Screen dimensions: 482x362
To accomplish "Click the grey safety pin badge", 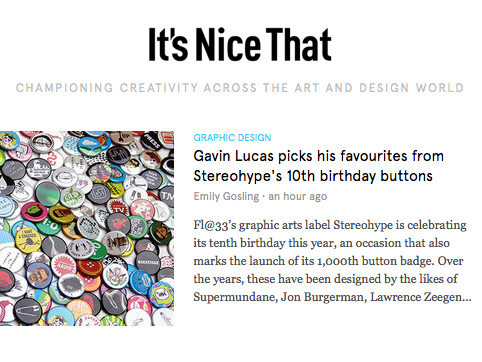I will pyautogui.click(x=28, y=311).
